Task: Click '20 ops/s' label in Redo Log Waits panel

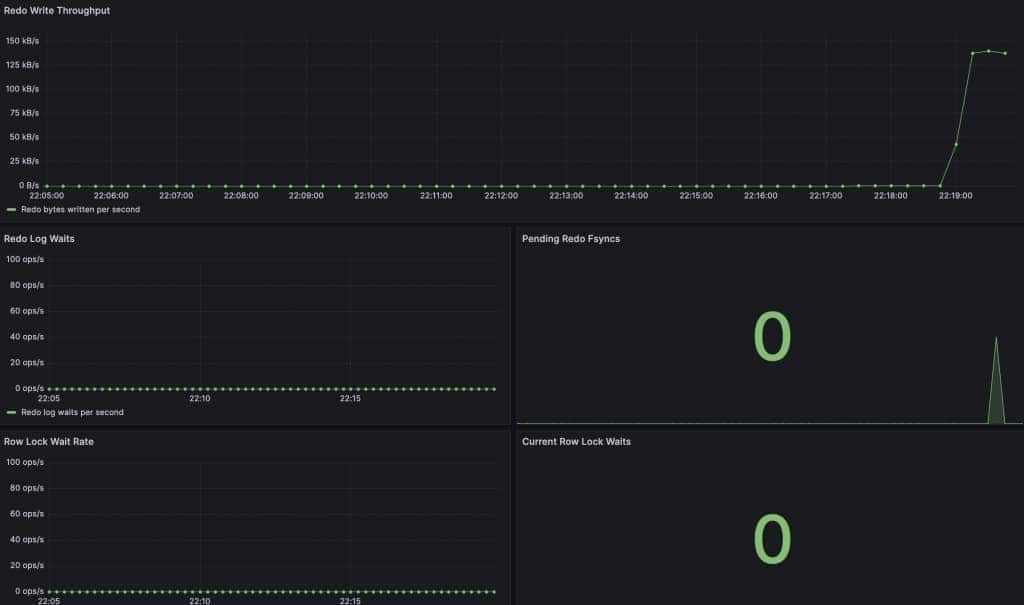Action: click(27, 363)
